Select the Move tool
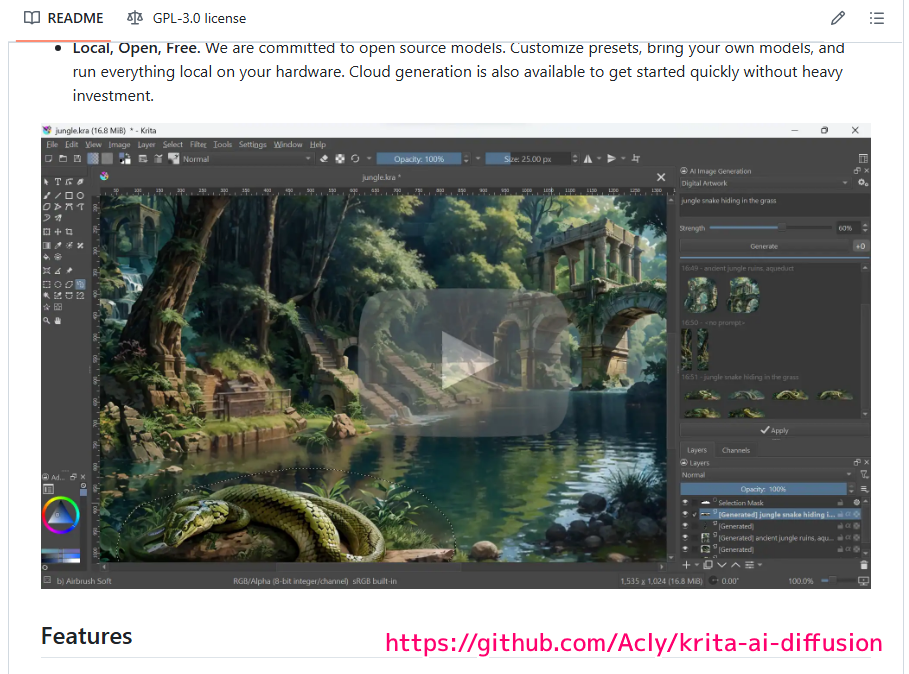909x674 pixels. tap(58, 232)
